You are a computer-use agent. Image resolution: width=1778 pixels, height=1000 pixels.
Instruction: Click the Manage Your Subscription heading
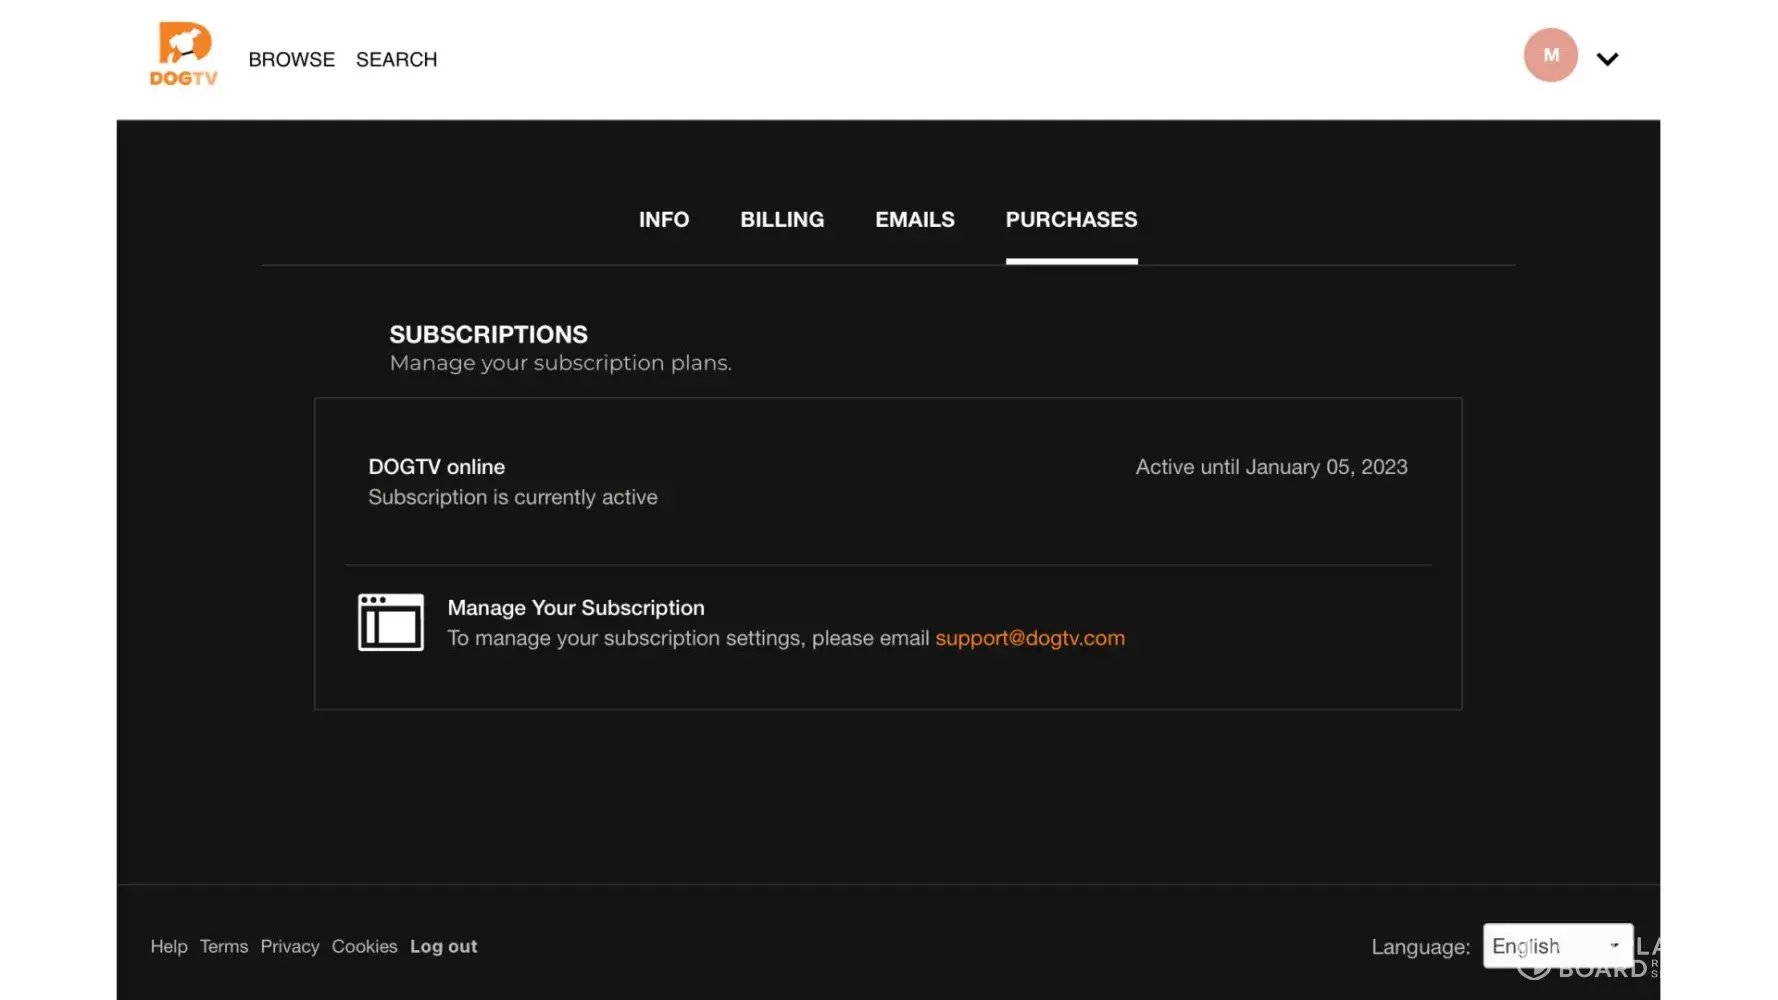(x=576, y=608)
